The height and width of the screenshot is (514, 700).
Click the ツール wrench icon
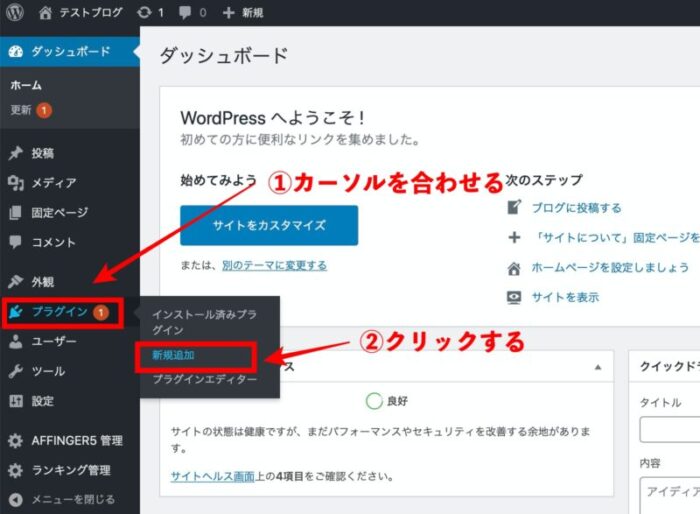16,371
